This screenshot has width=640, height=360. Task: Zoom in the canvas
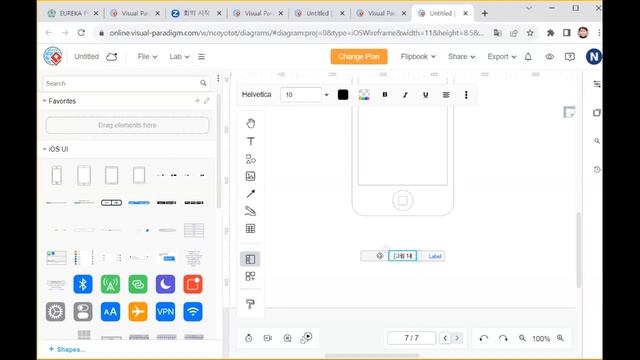[x=560, y=338]
